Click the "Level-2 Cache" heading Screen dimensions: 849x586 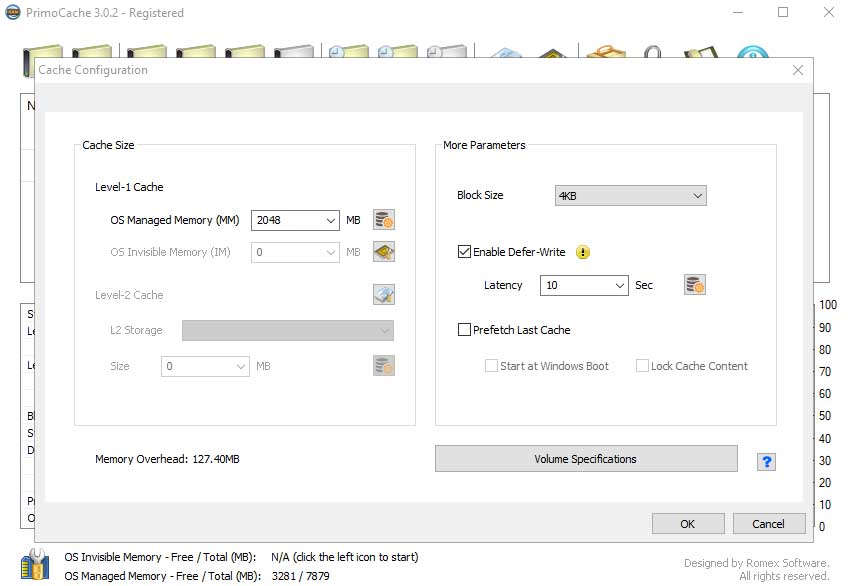(x=129, y=295)
